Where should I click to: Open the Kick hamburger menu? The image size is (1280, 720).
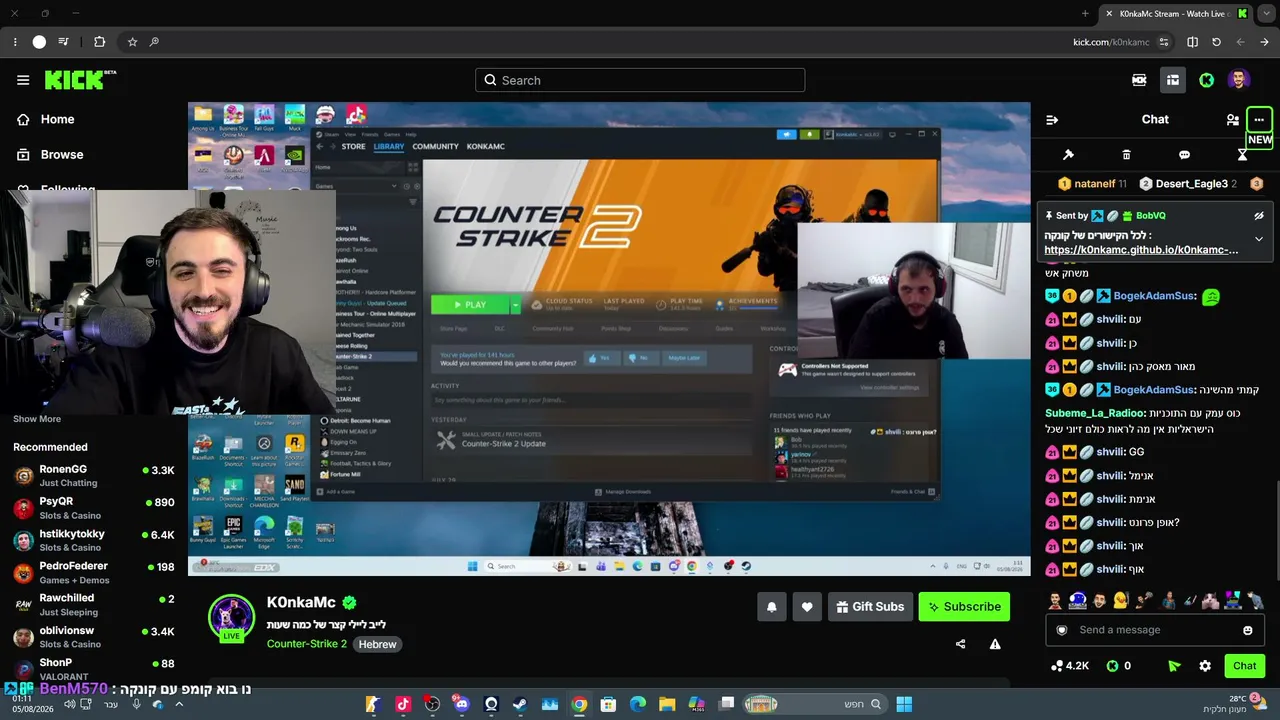23,80
